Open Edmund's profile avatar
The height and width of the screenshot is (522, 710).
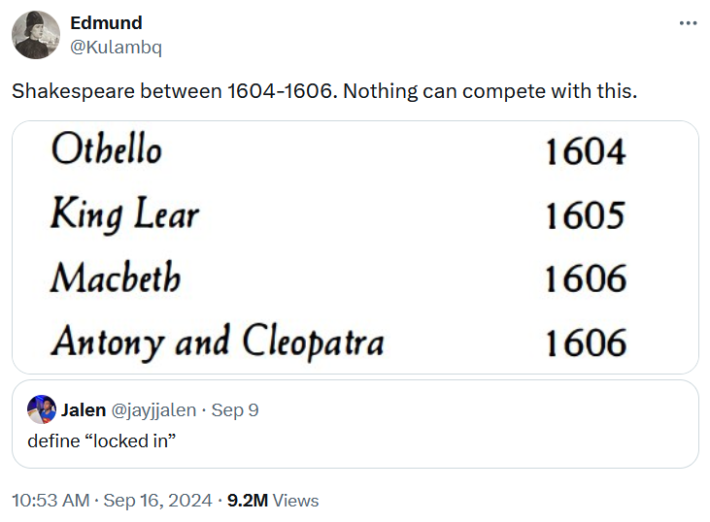click(x=36, y=35)
